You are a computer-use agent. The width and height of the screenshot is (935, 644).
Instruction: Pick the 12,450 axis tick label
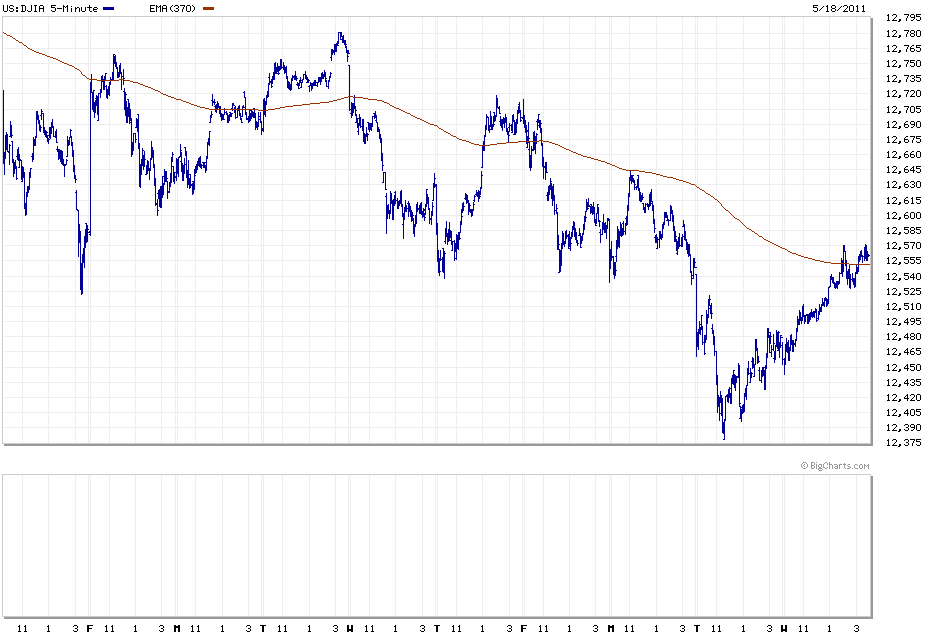tap(903, 367)
